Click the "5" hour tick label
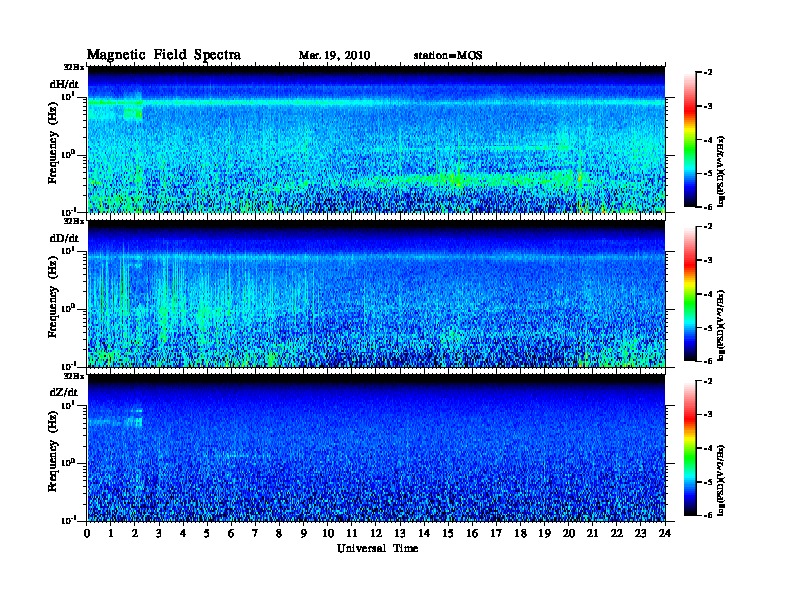 coord(207,534)
